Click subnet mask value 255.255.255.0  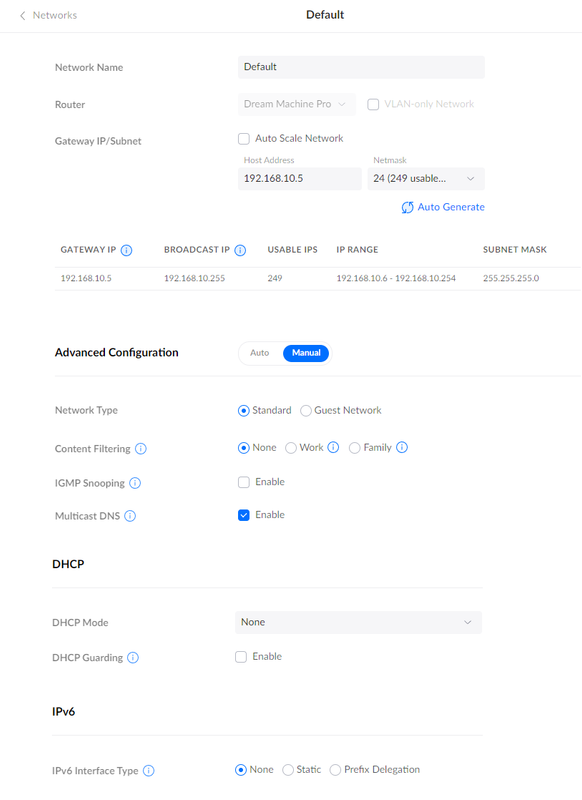click(x=511, y=278)
